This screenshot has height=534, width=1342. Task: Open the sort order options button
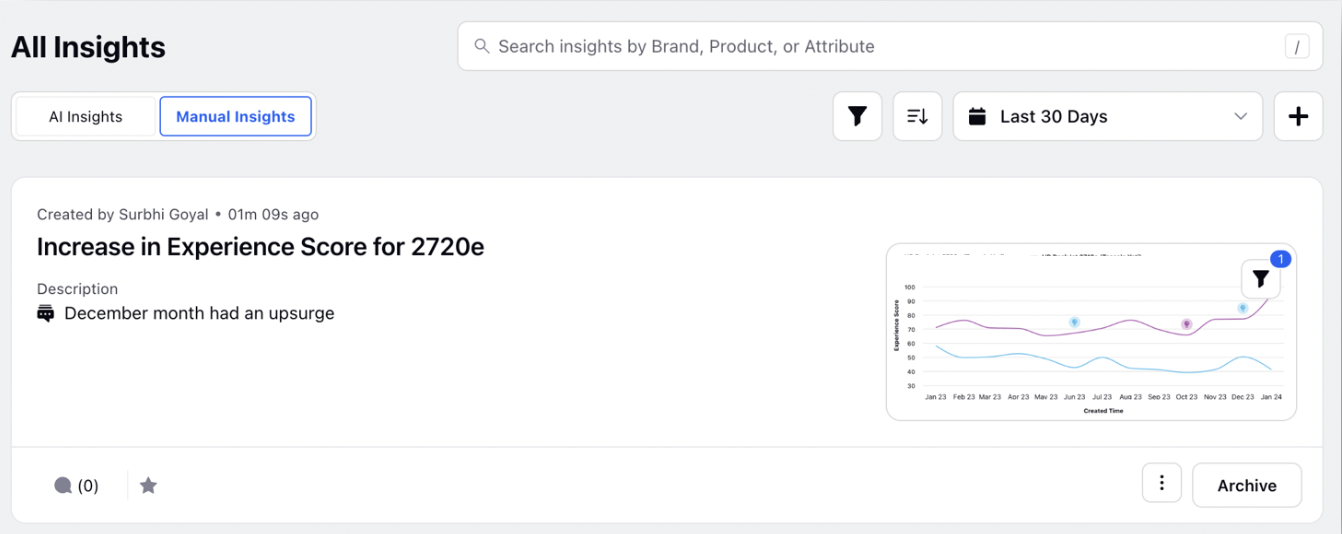[x=917, y=116]
